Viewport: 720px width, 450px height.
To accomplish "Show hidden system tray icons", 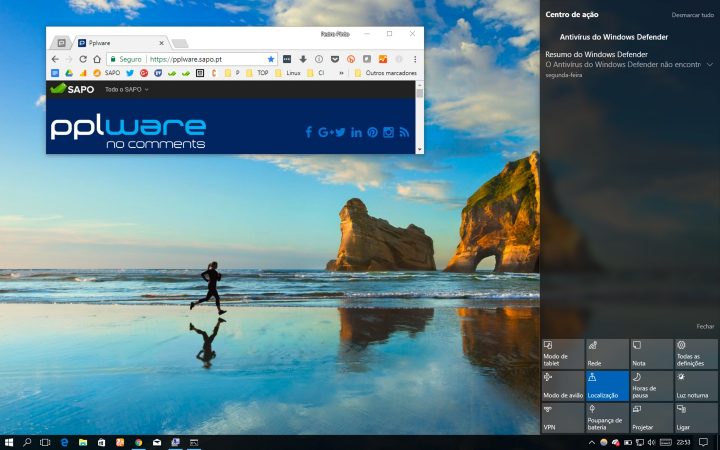I will [592, 441].
